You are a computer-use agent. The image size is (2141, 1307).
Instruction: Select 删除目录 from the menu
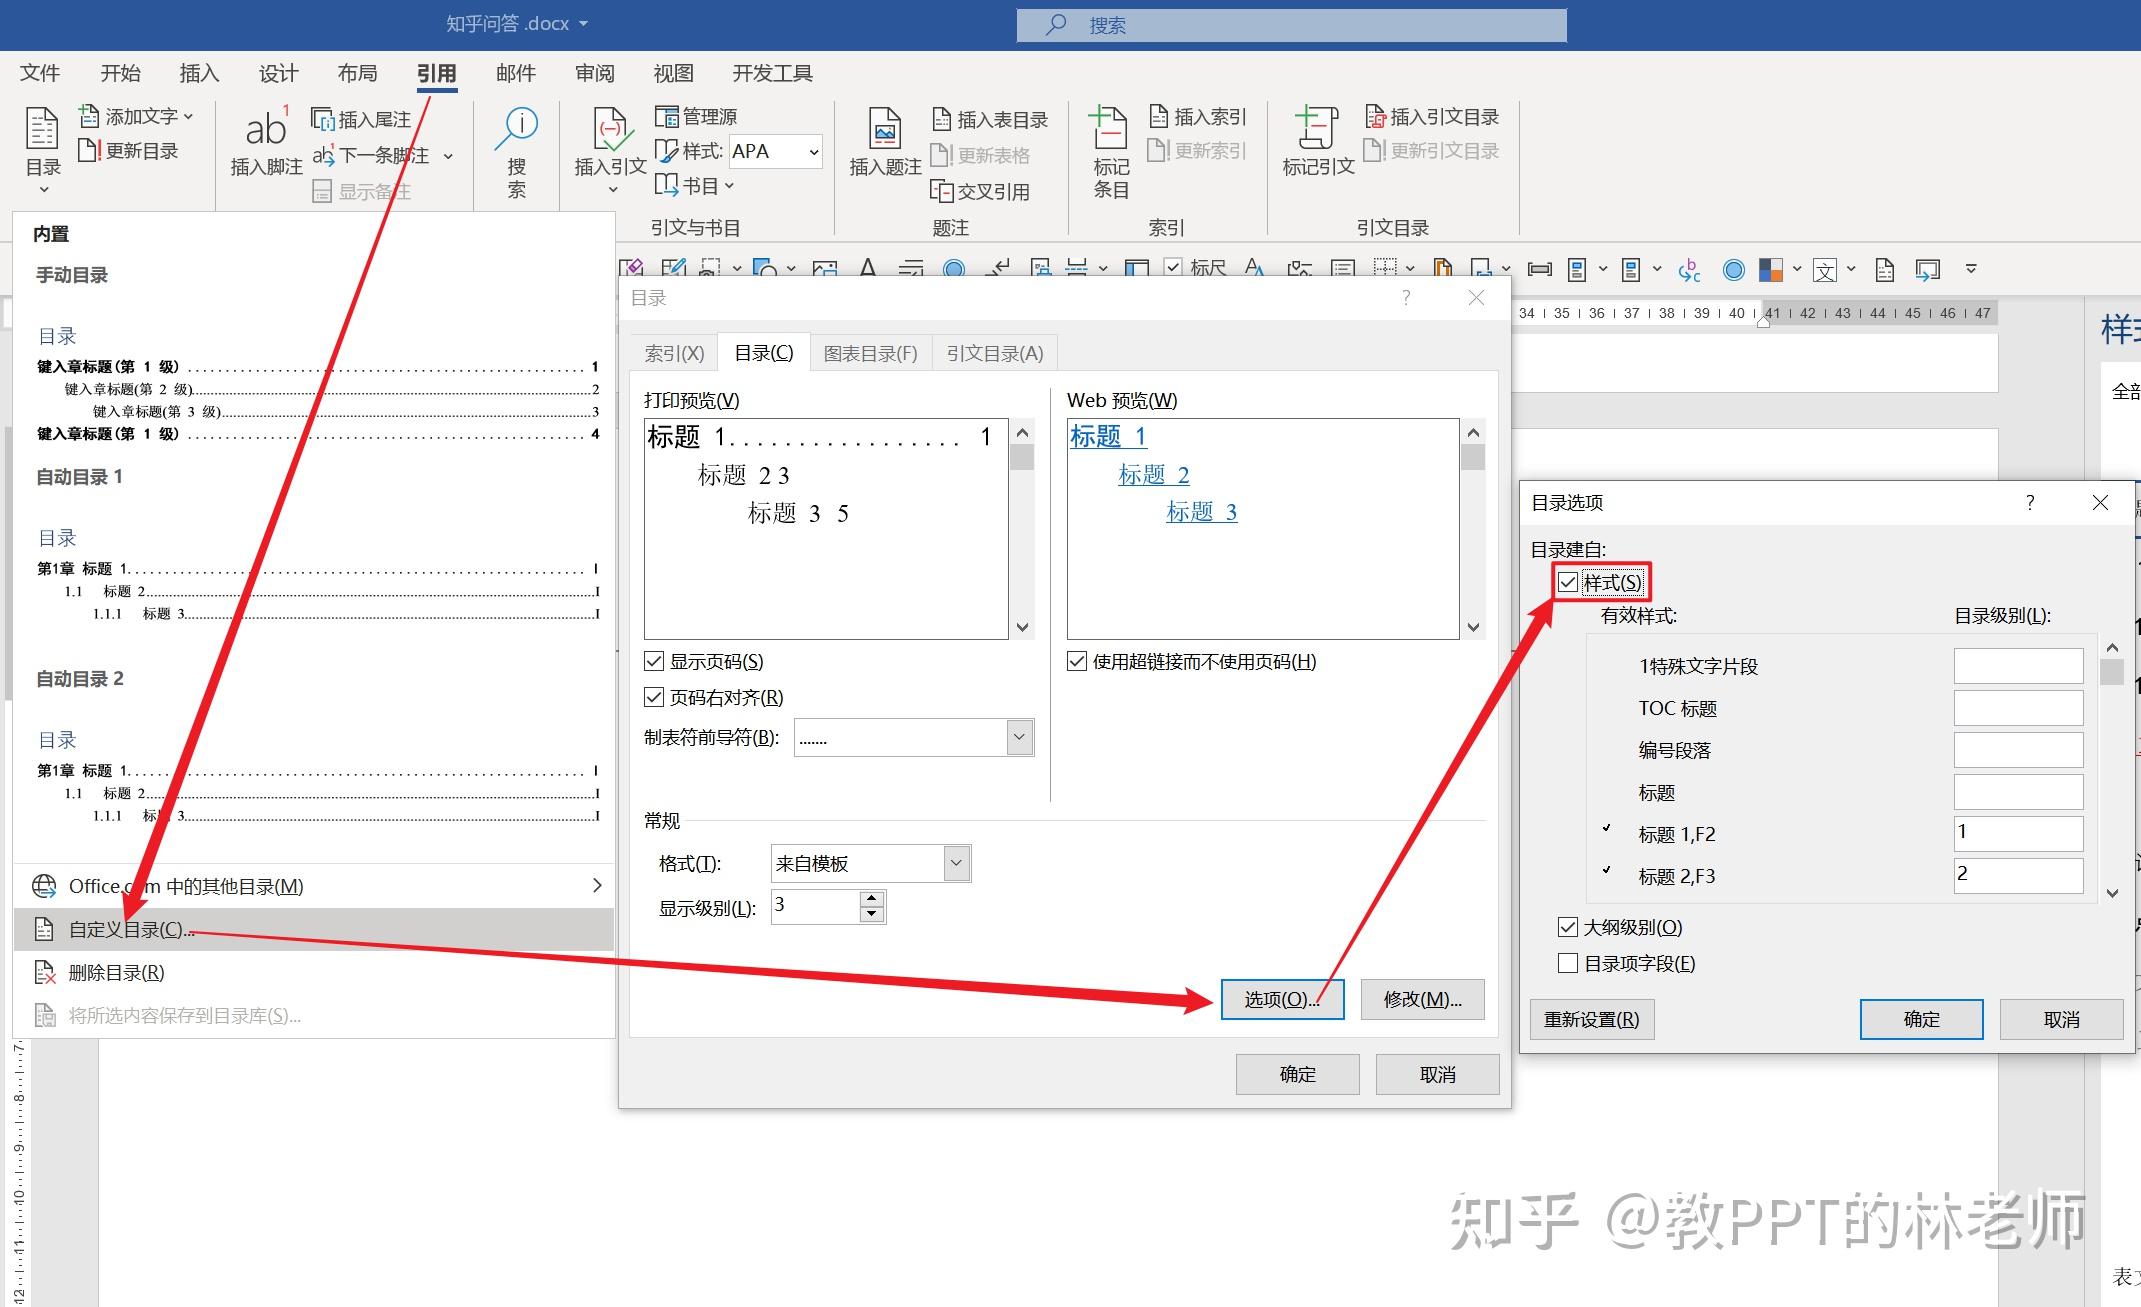(115, 973)
